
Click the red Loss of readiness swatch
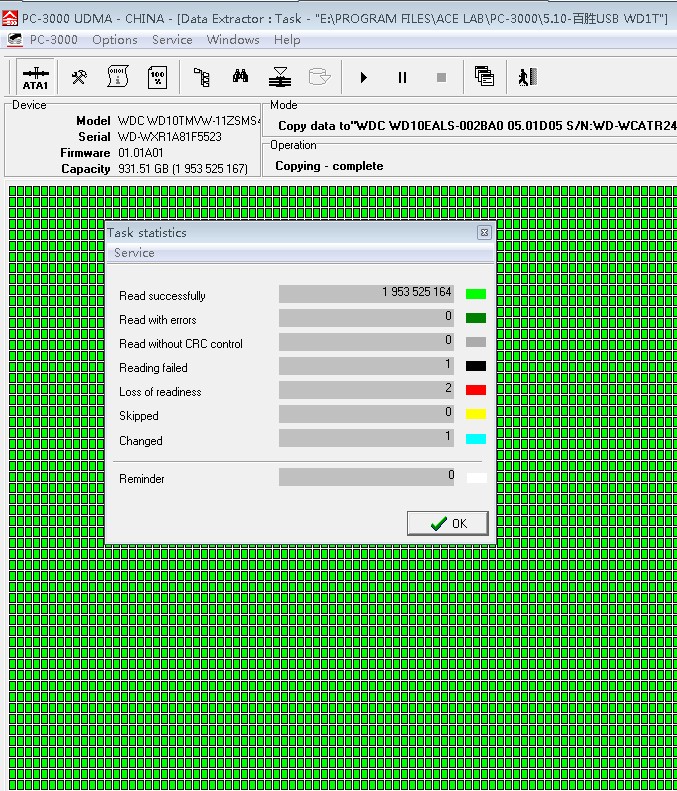[x=476, y=390]
